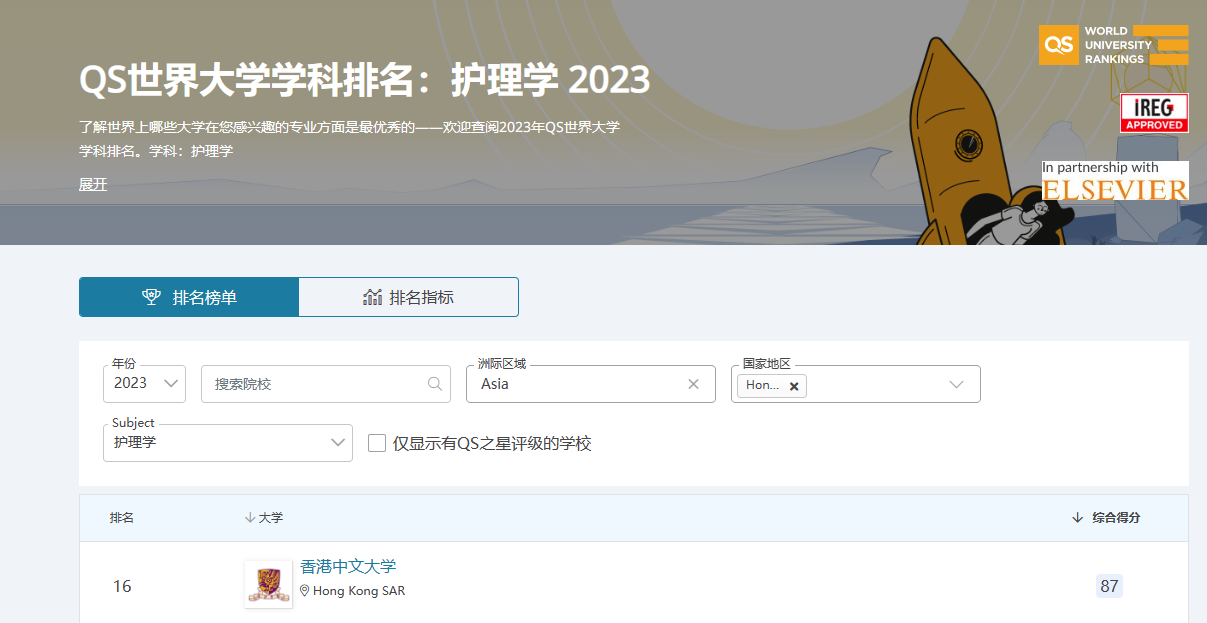Open the 年份 2023 dropdown
This screenshot has width=1207, height=623.
click(x=144, y=383)
